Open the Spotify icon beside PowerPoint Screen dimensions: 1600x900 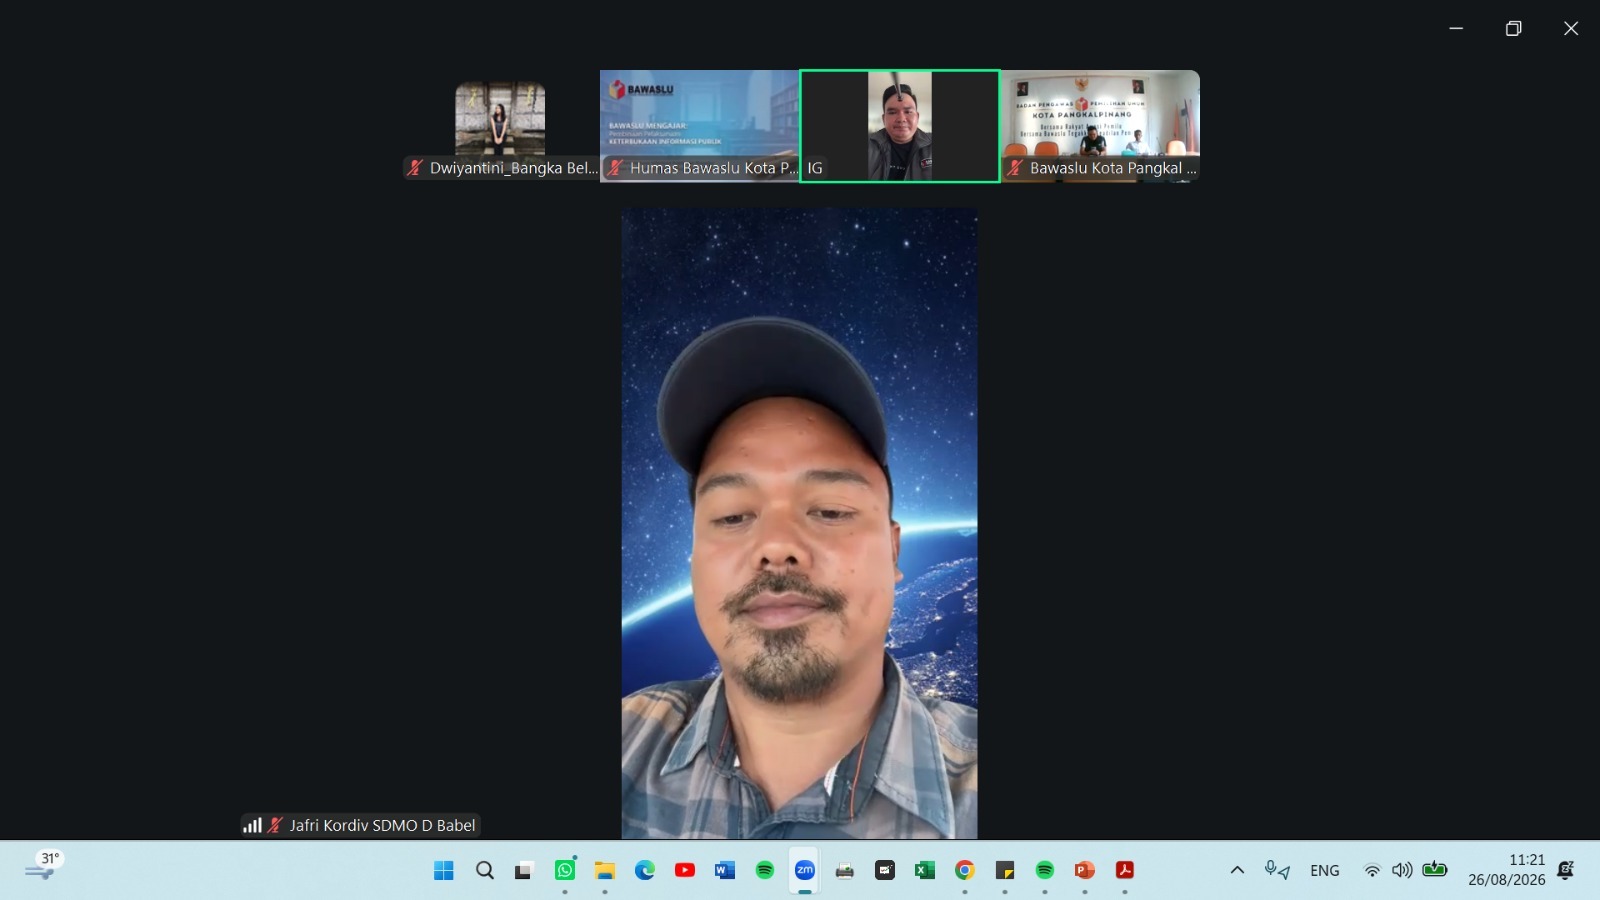pos(1045,870)
